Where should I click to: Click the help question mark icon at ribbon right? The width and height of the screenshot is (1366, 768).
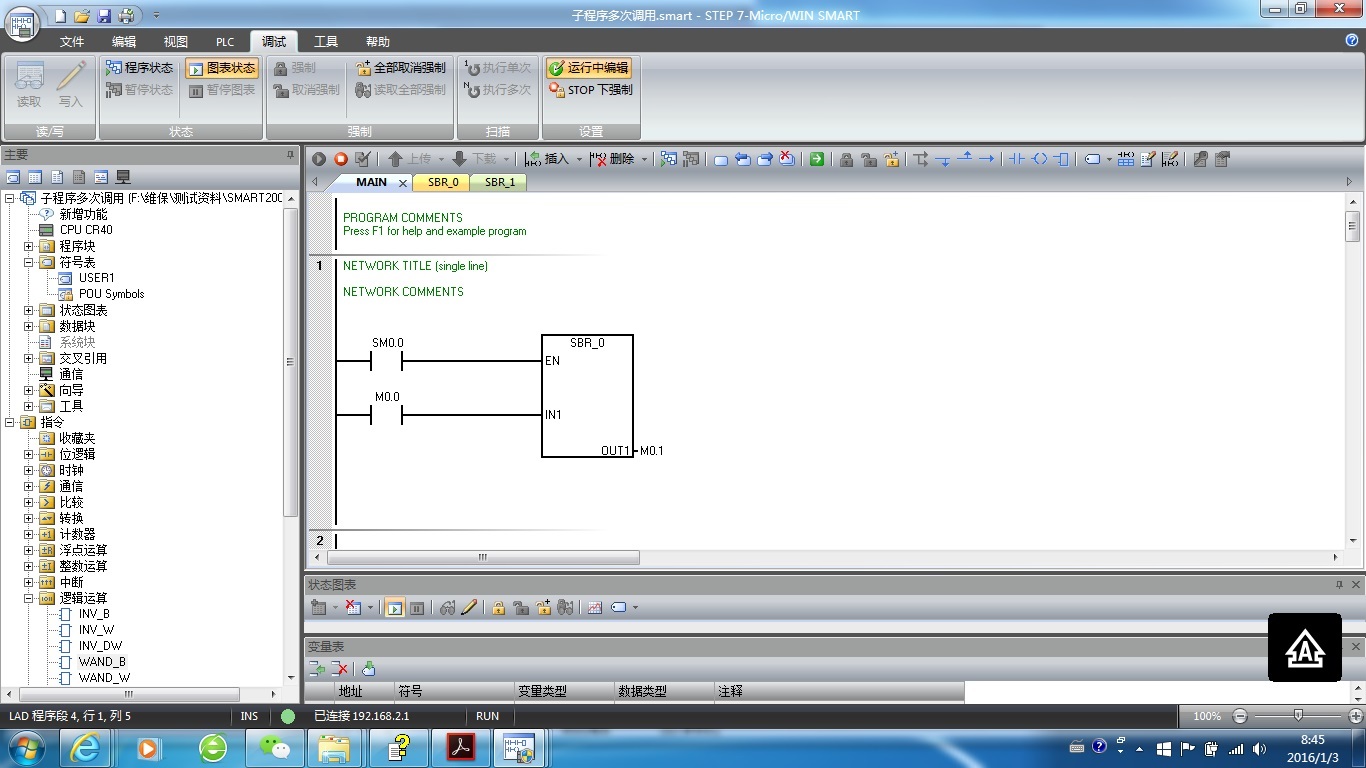(x=1352, y=40)
